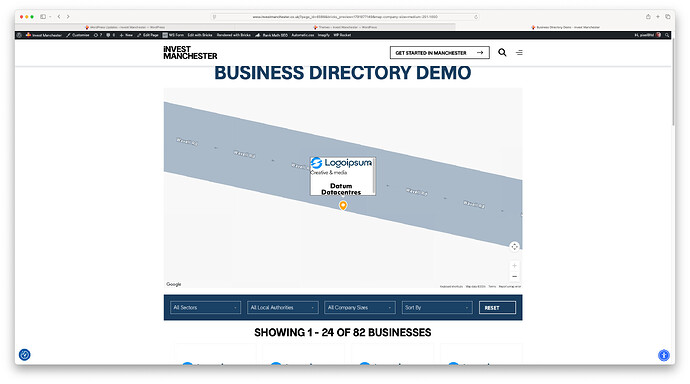Image resolution: width=690 pixels, height=384 pixels.
Task: Click Customise in admin bar
Action: pyautogui.click(x=77, y=35)
